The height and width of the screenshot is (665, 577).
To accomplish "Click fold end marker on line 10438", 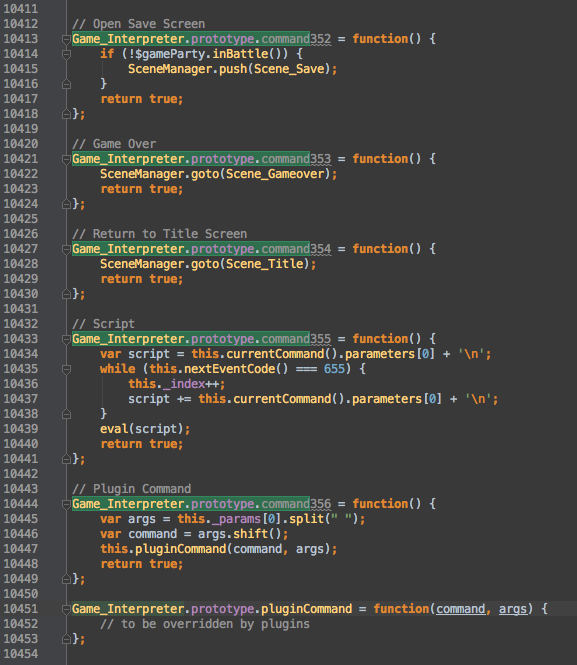I will (66, 414).
